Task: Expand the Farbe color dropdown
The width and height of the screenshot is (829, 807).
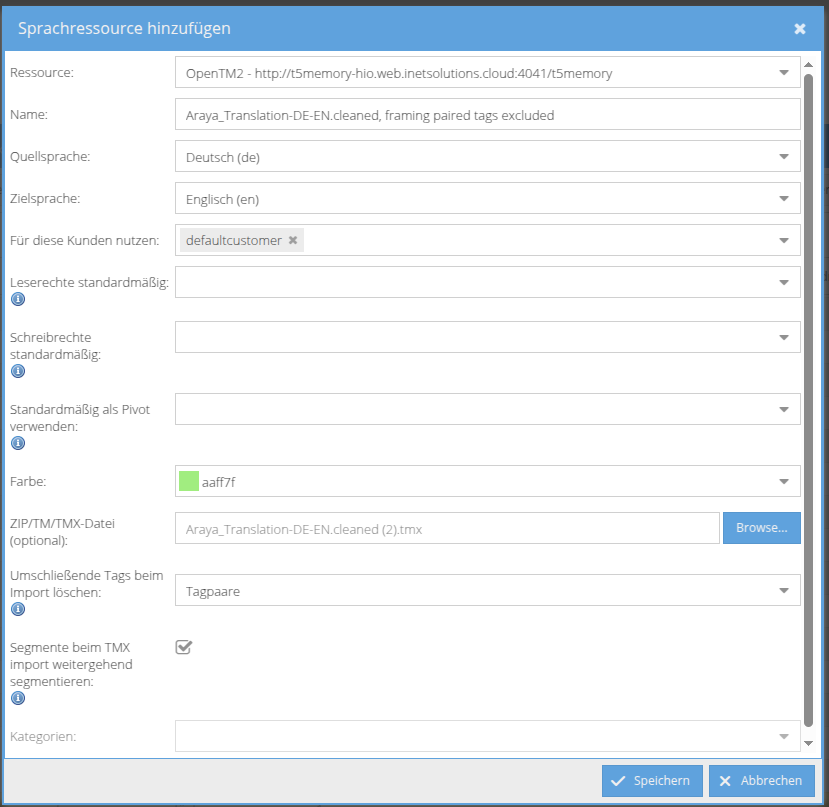Action: pos(783,482)
